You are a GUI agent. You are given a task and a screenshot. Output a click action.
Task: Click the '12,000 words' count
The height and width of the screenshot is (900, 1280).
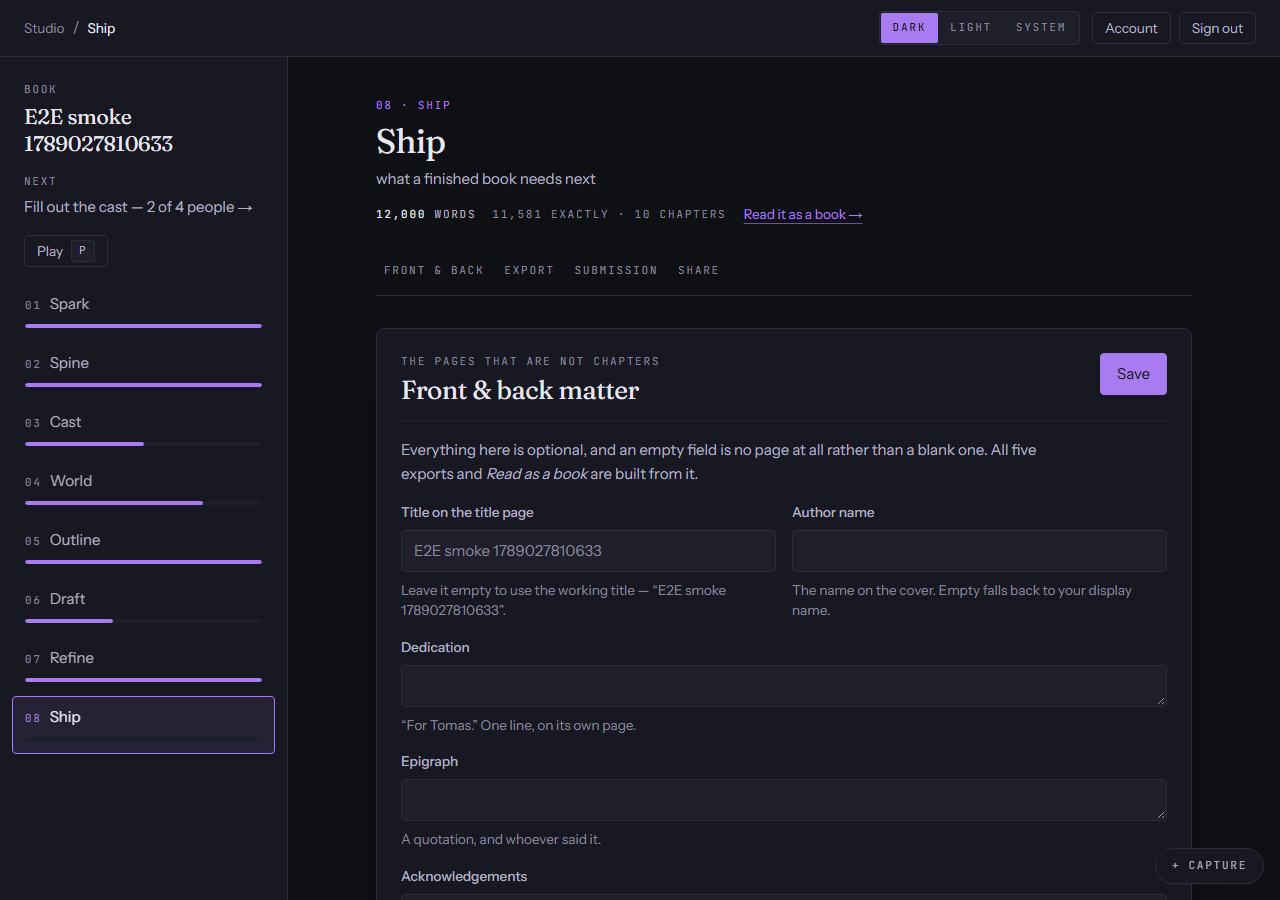[426, 214]
